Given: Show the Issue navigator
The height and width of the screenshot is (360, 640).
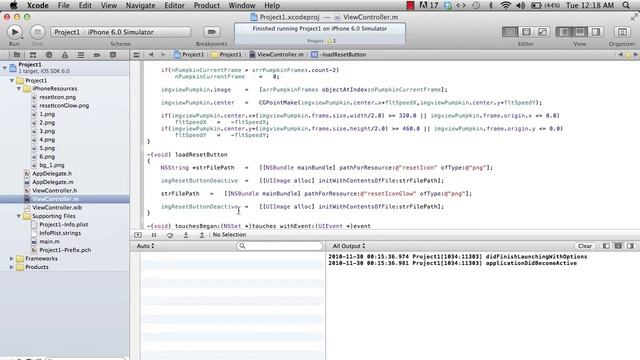Looking at the screenshot, I should tap(65, 55).
